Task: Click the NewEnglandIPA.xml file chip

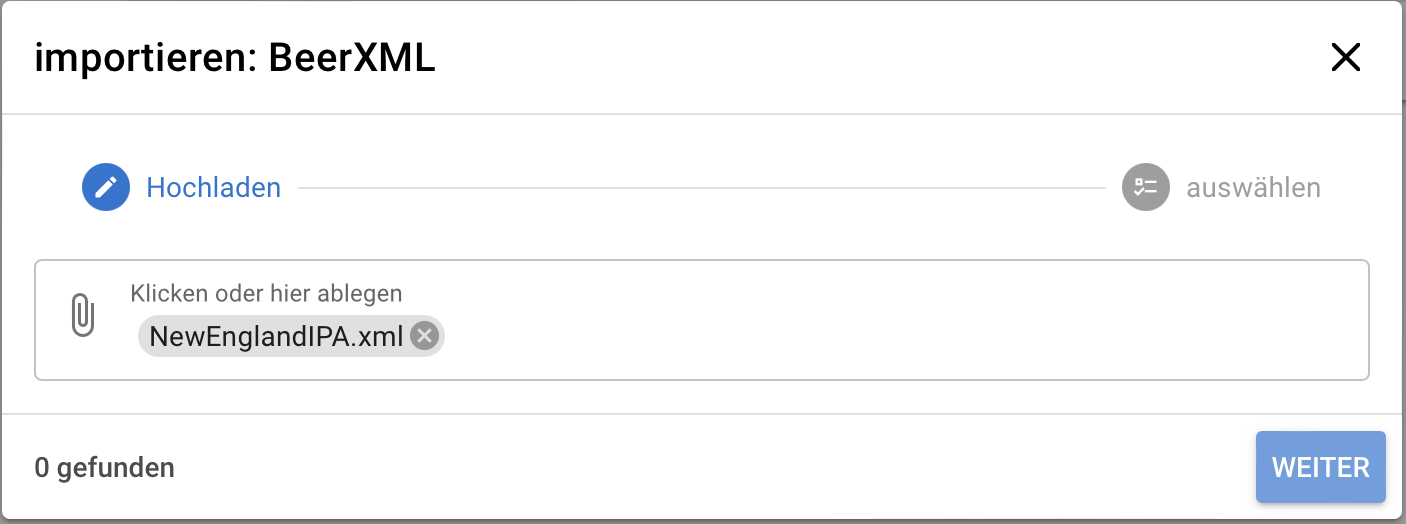Action: [x=276, y=336]
